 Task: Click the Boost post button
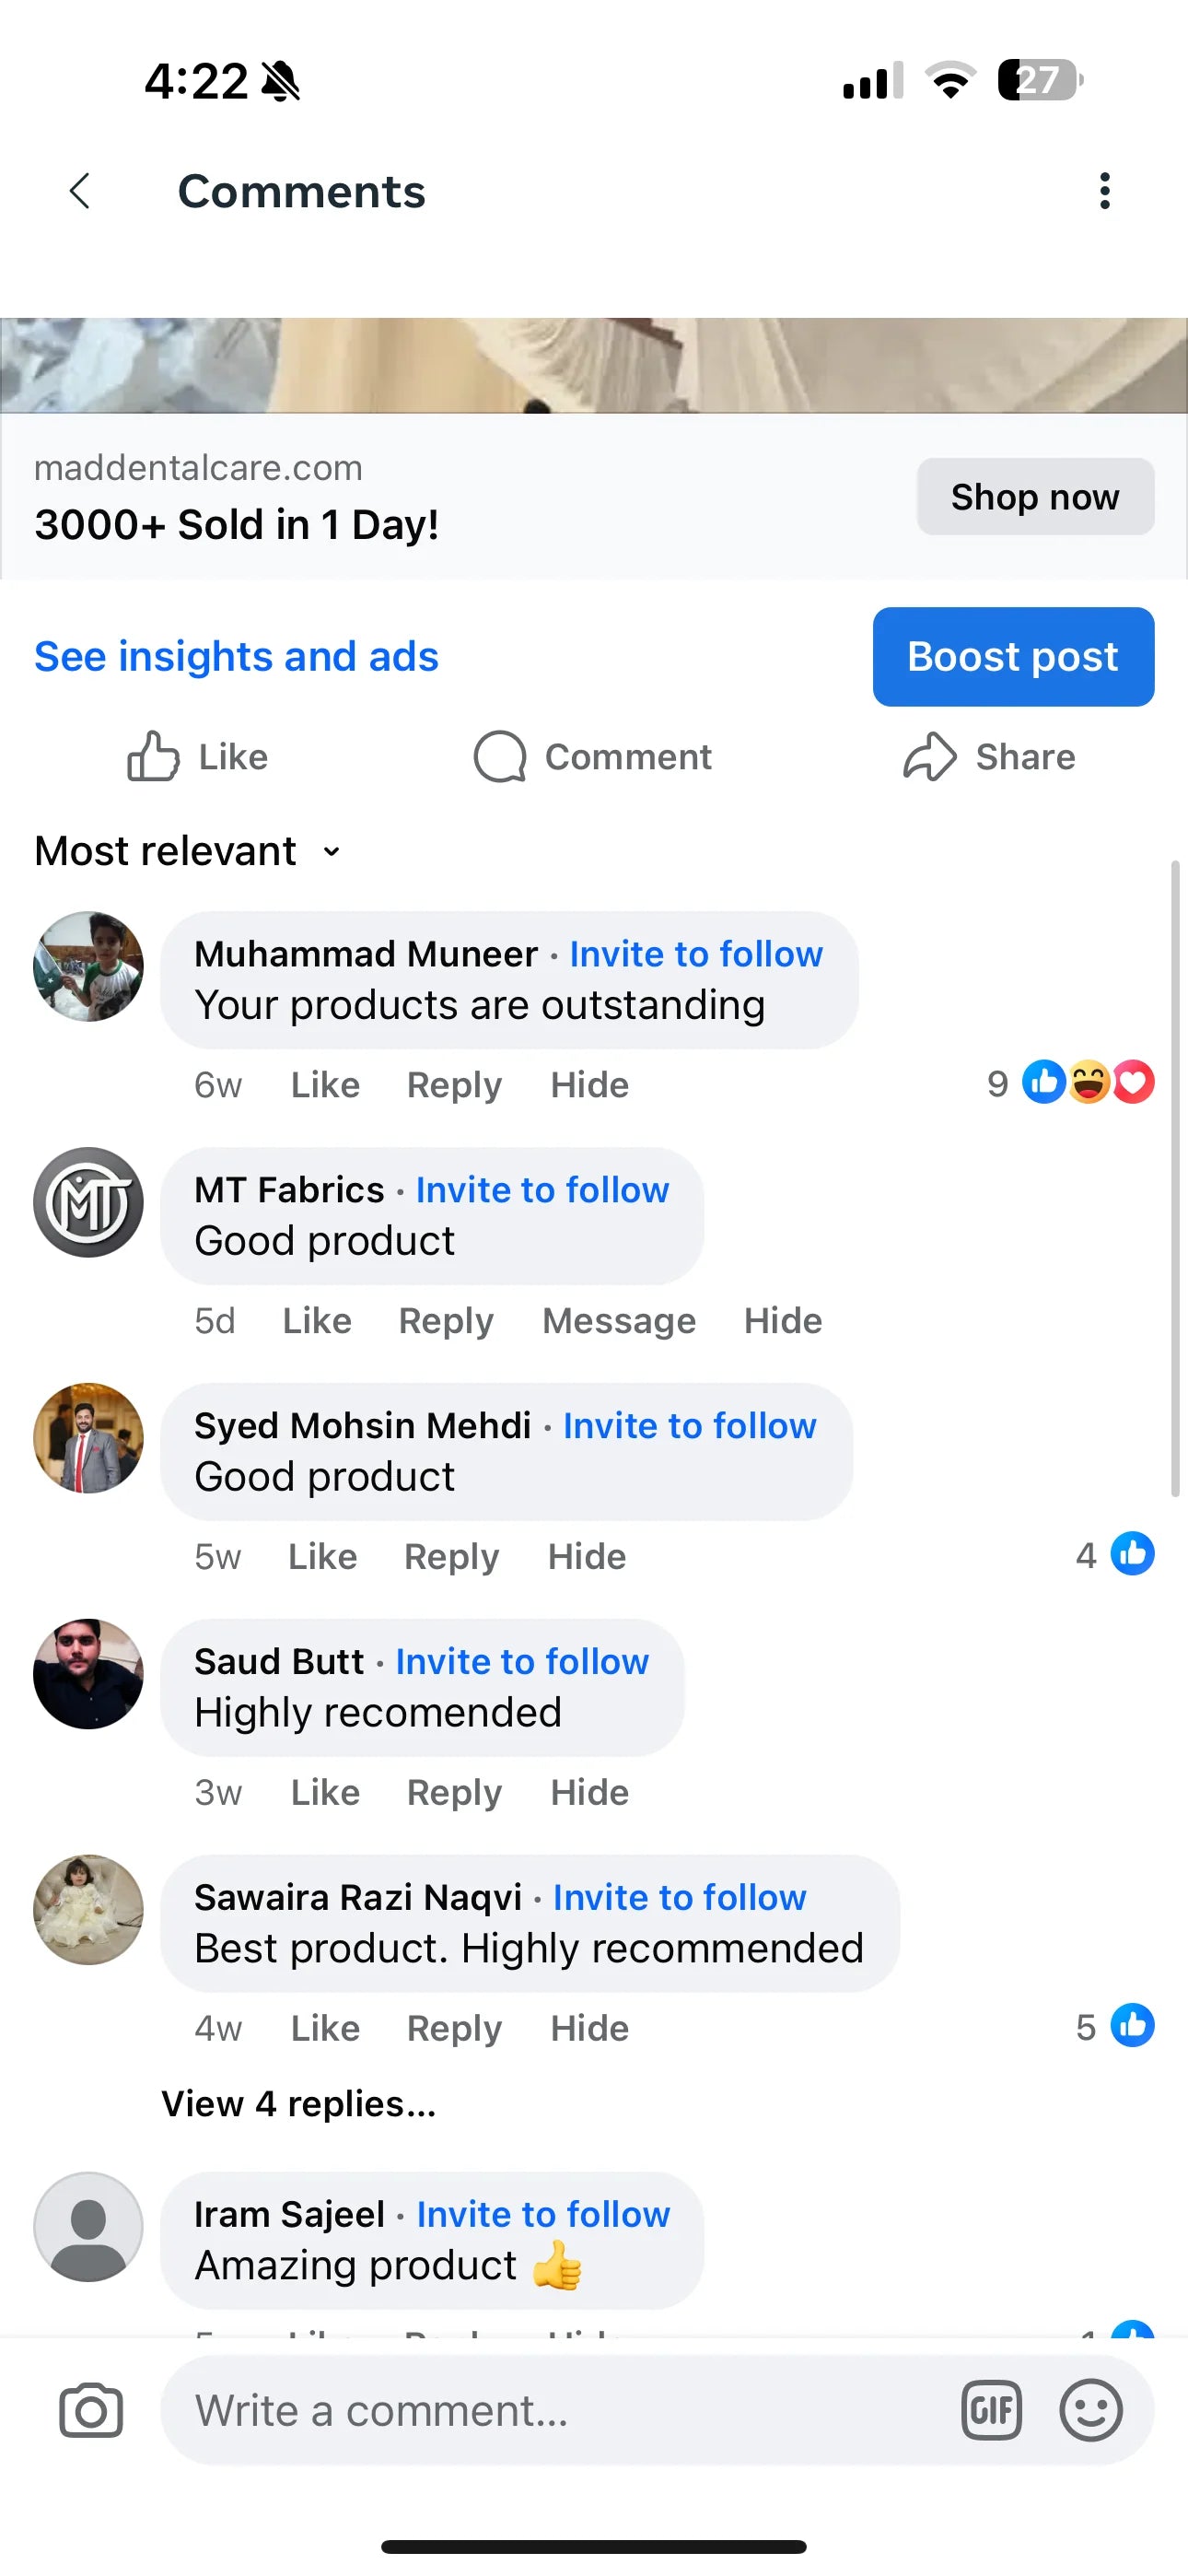[x=1013, y=657]
